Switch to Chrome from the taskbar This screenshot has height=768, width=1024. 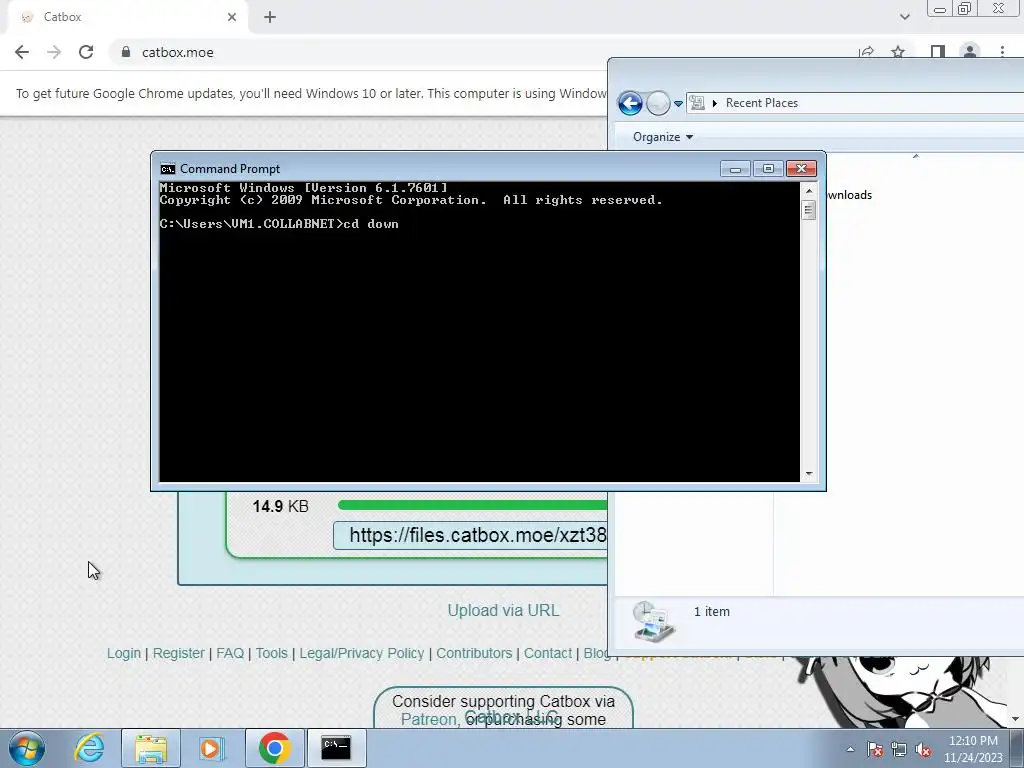click(274, 748)
